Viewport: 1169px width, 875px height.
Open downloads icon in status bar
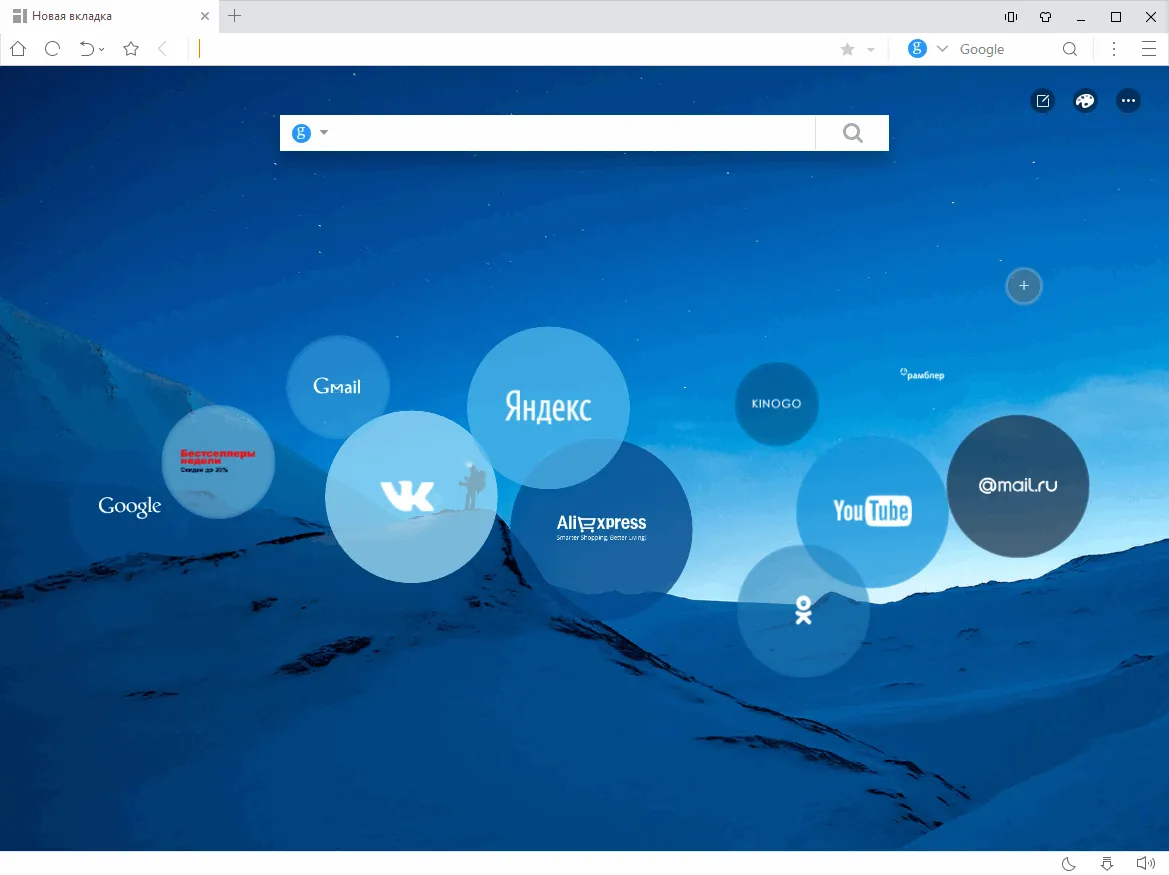click(x=1107, y=864)
